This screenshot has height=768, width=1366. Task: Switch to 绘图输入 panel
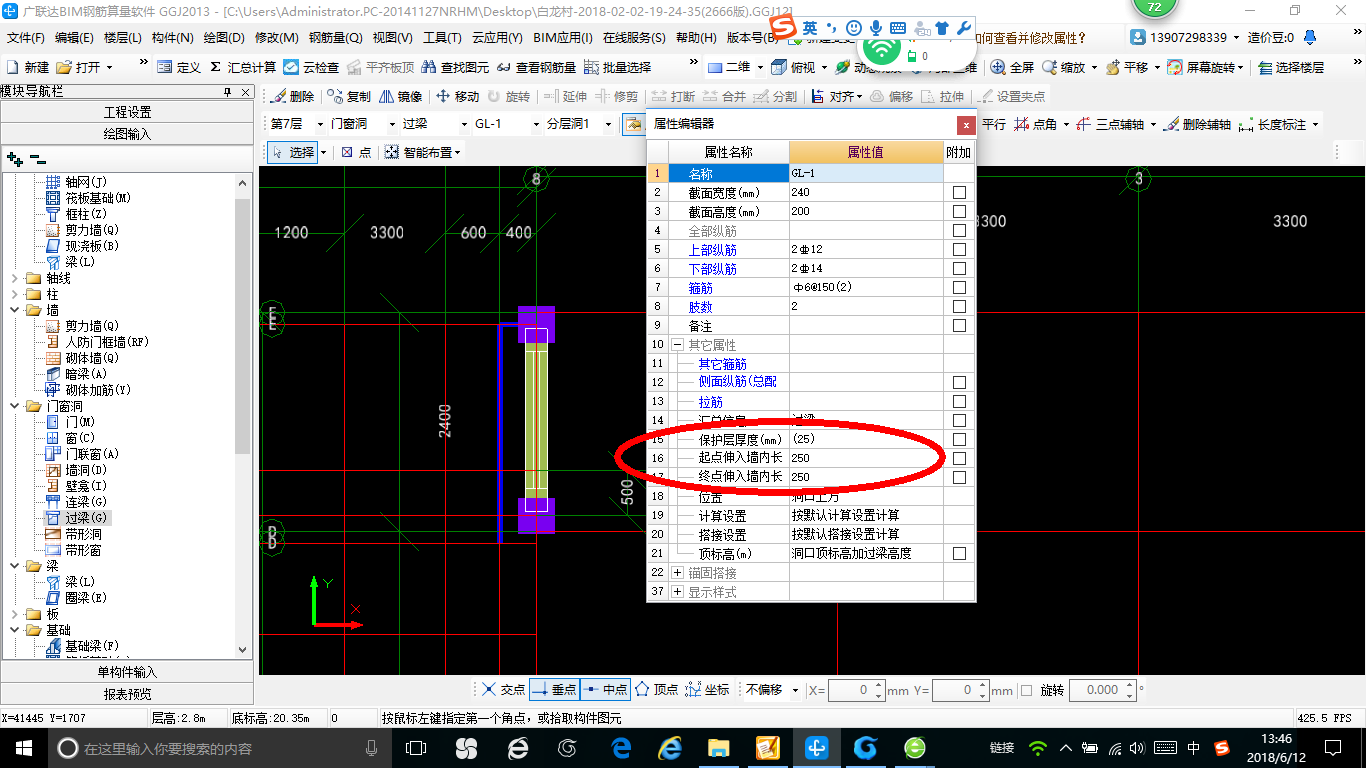[x=127, y=133]
